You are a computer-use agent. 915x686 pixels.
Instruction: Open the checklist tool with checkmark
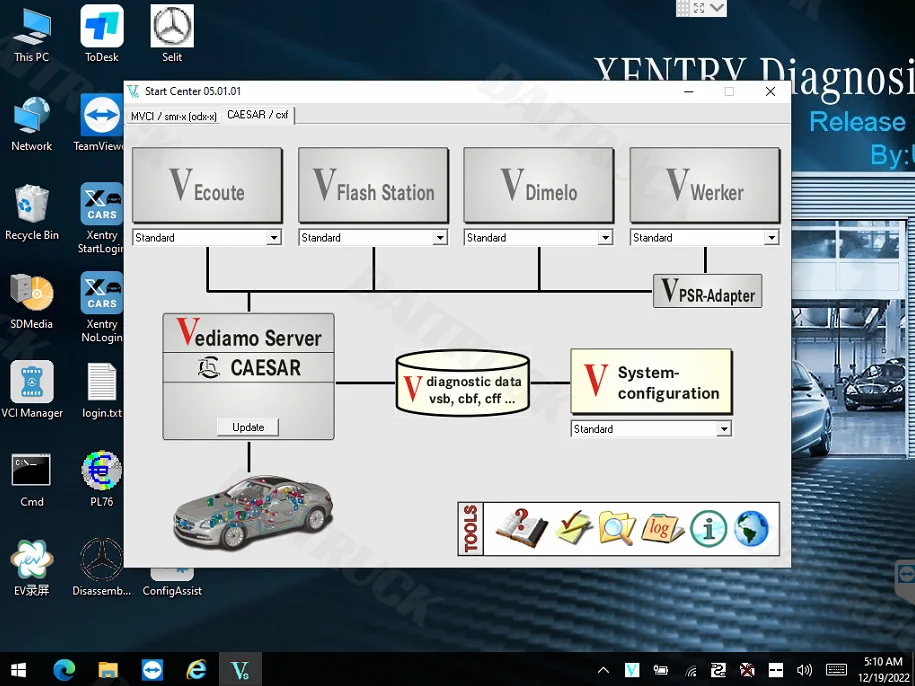click(x=573, y=528)
